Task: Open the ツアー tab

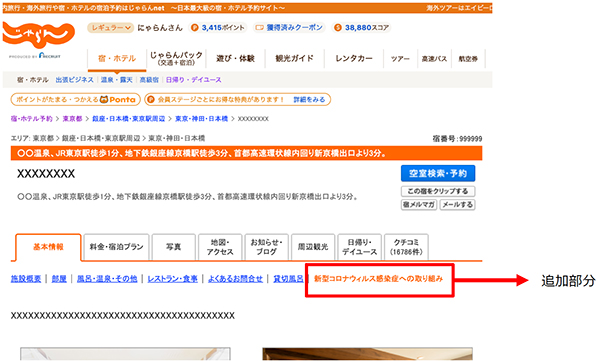Action: click(x=400, y=59)
